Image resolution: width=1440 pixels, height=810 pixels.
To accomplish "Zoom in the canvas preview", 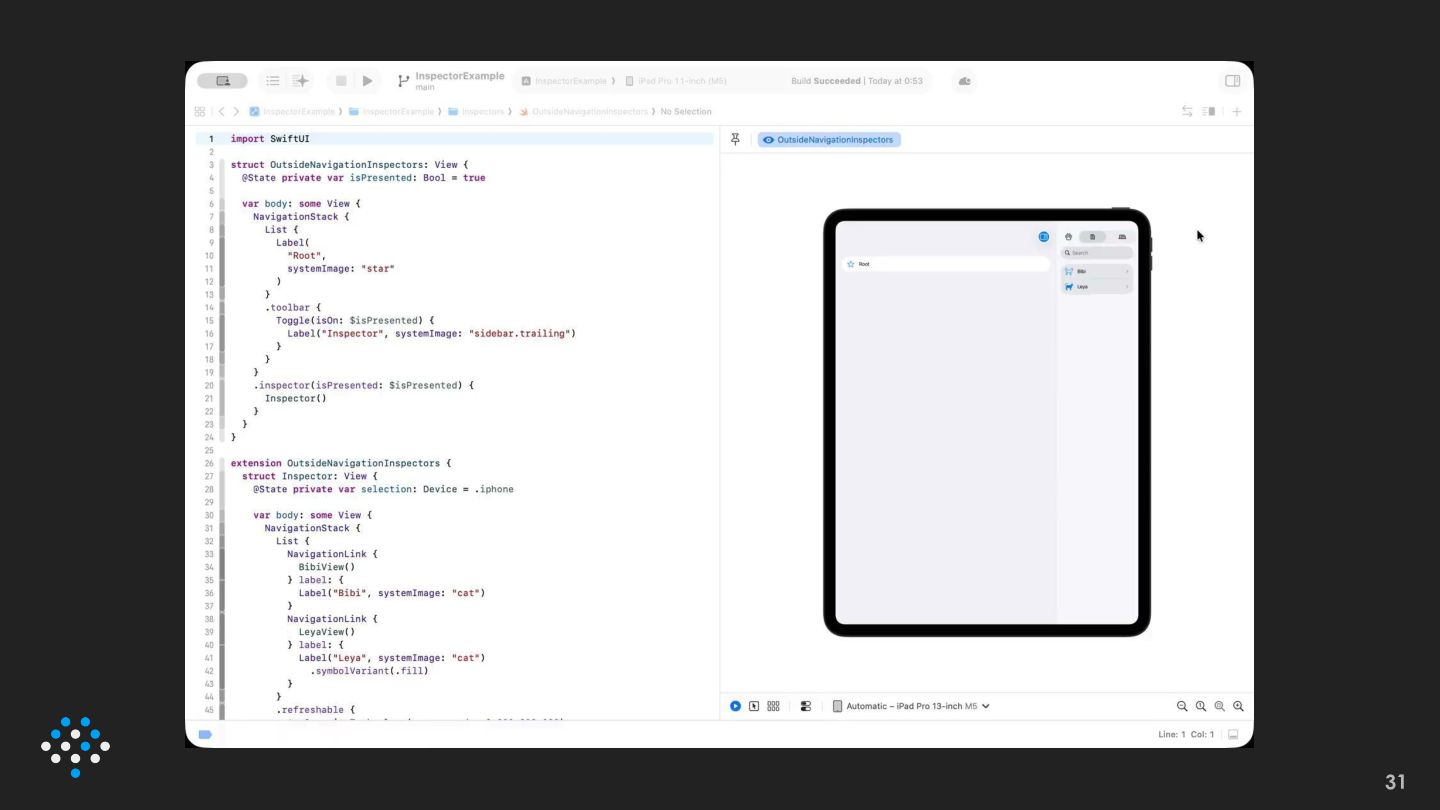I will [x=1238, y=706].
